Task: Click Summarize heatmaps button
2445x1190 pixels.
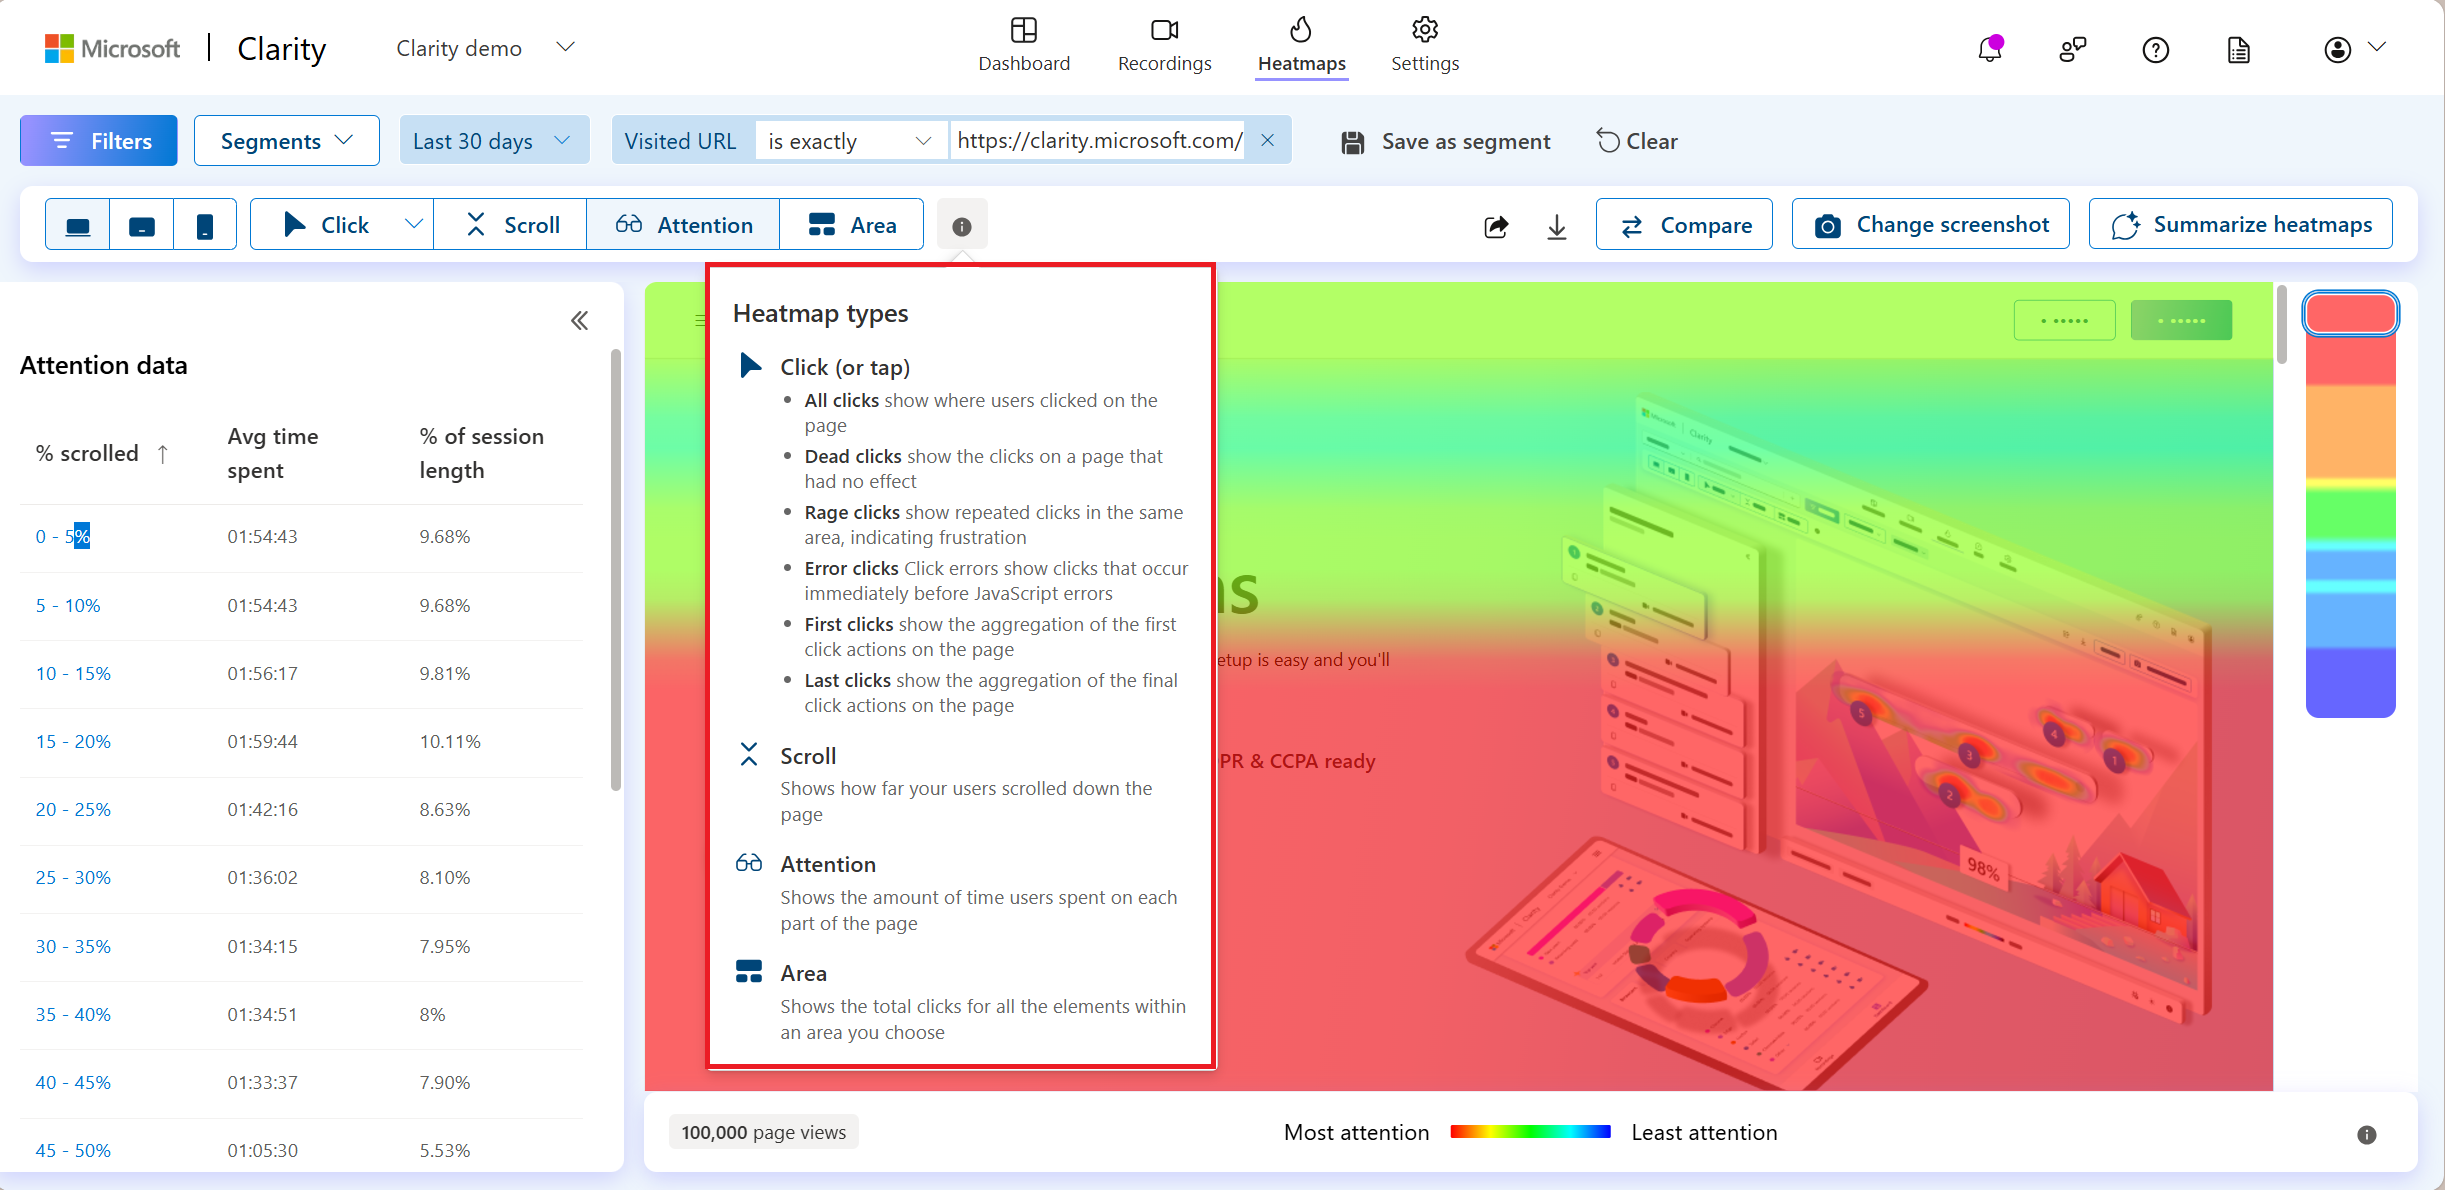Action: coord(2241,225)
